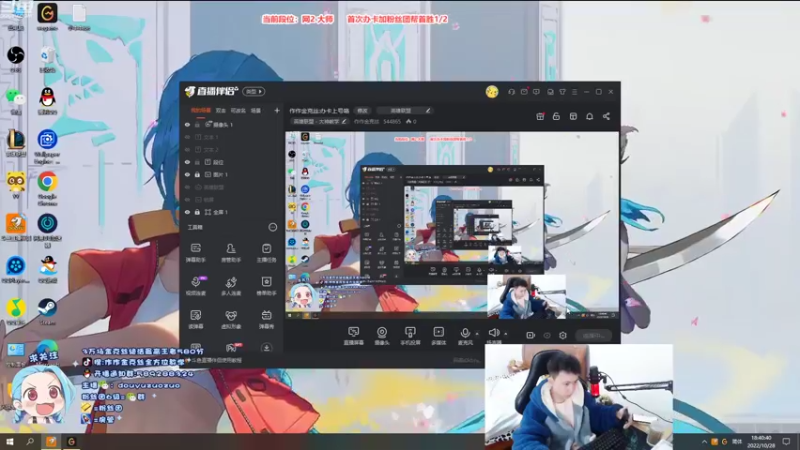Open the skin shirt icon in the title bar

(562, 92)
